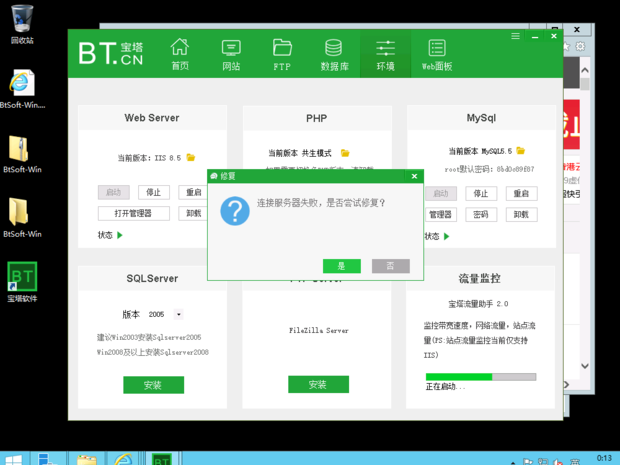Open the BtSoft-Win... IE file icon
Screen dimensions: 620x465
click(x=22, y=89)
